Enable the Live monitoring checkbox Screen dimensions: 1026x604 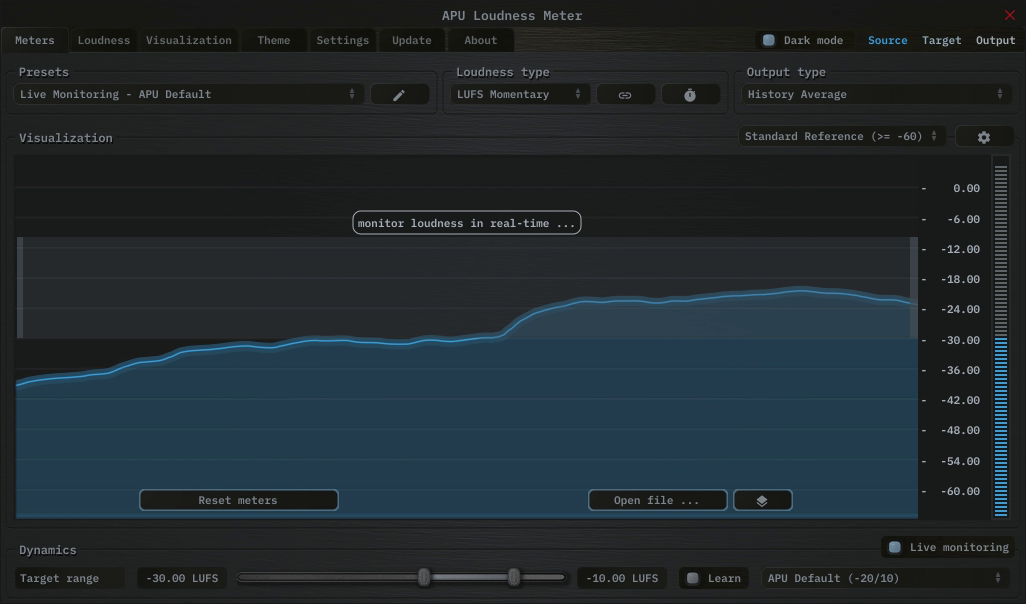point(895,548)
